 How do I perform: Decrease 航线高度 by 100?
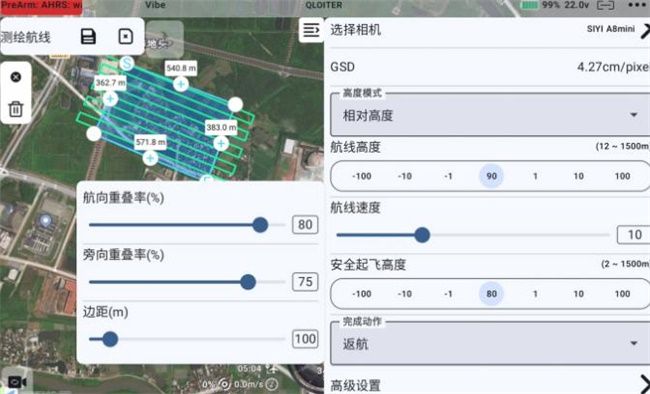coord(361,176)
